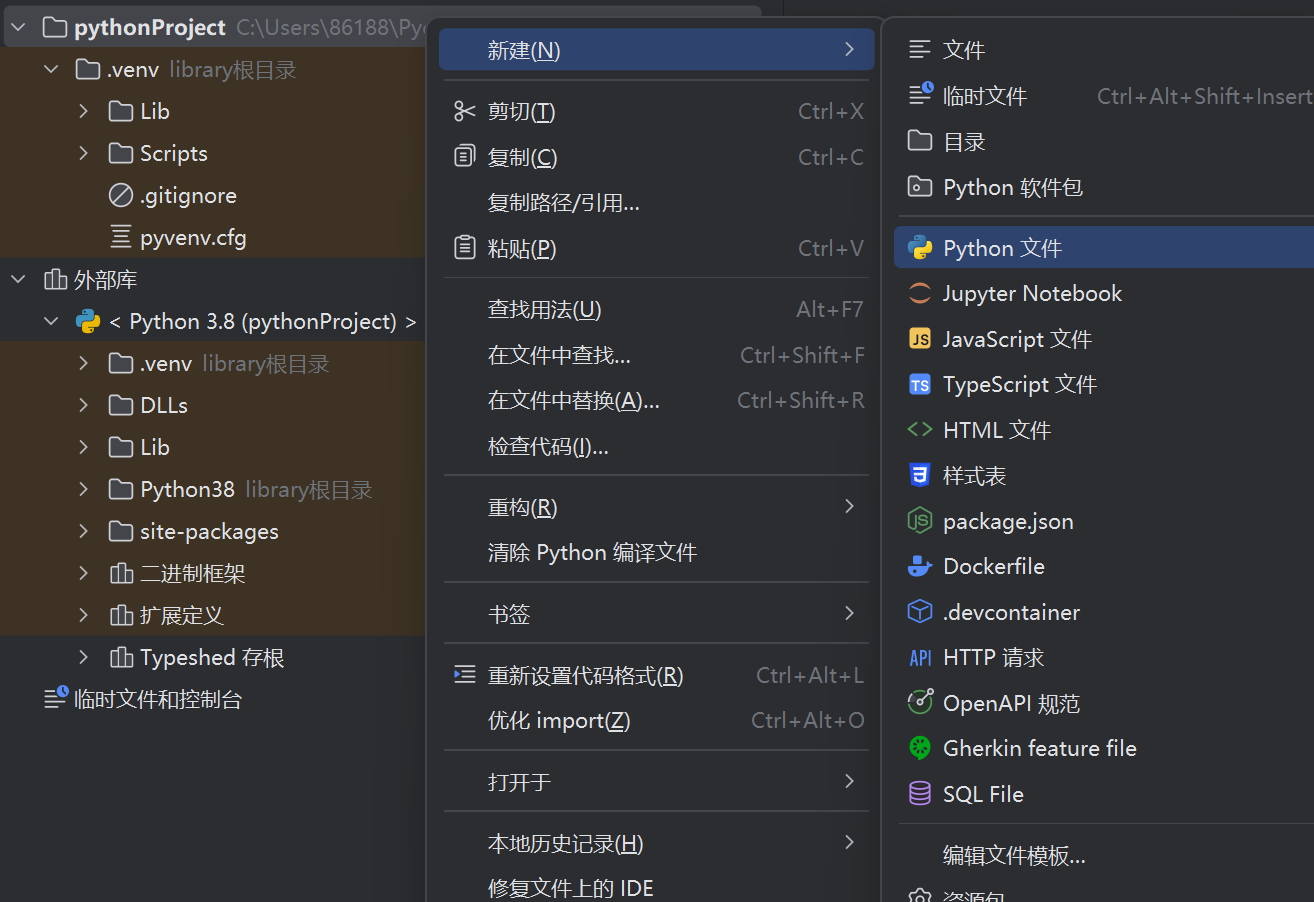Expand the DLLs folder
1314x902 pixels.
(84, 405)
